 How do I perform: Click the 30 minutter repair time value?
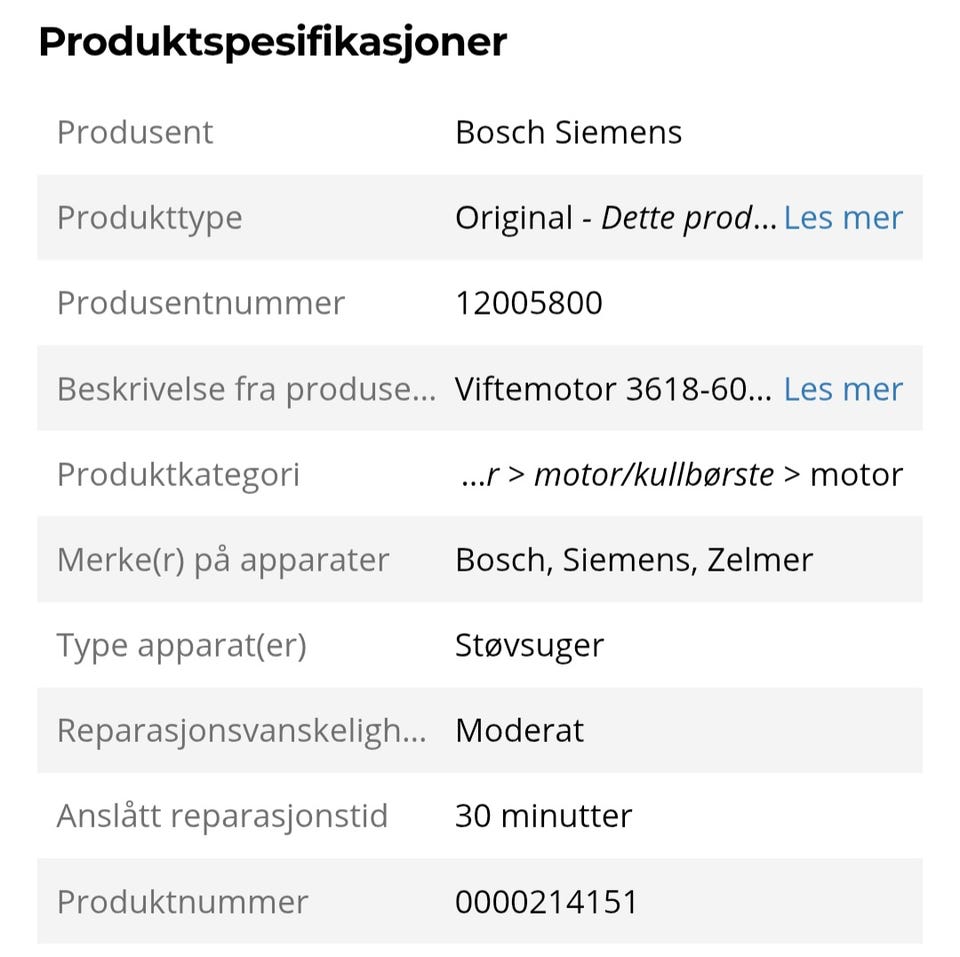coord(543,816)
